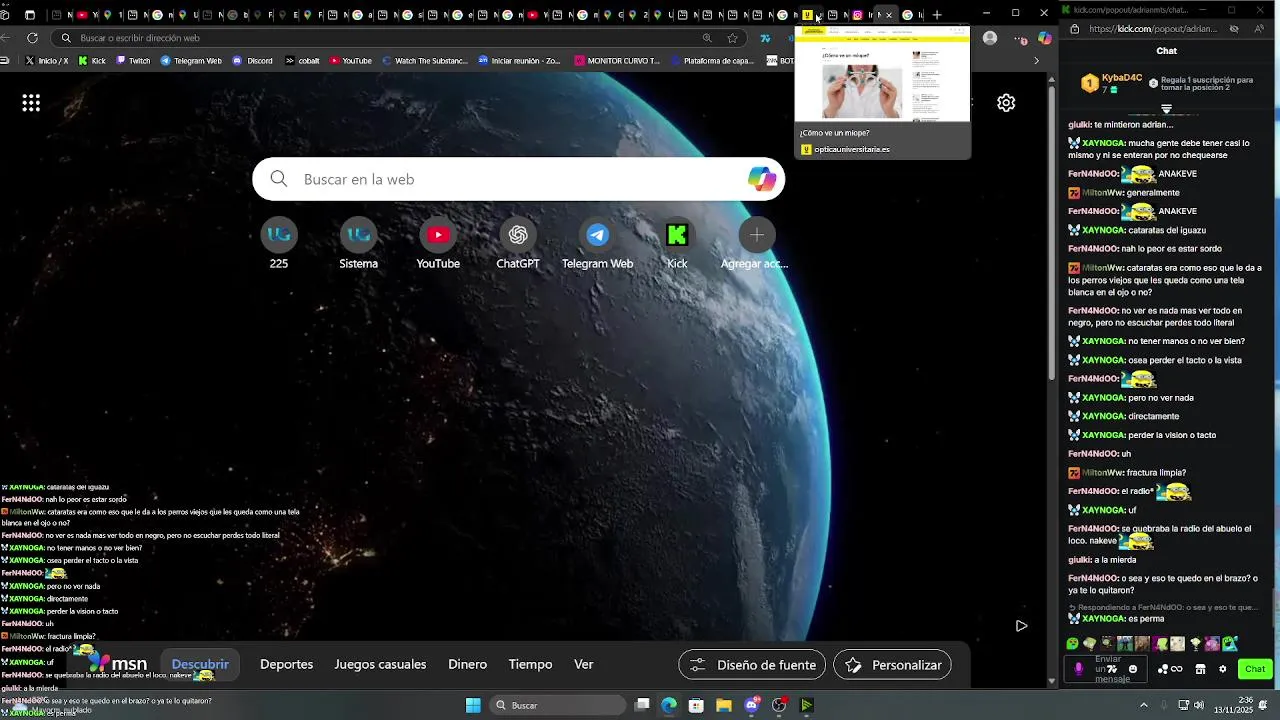
Task: Open the Windows Start menu
Action: click(473, 705)
